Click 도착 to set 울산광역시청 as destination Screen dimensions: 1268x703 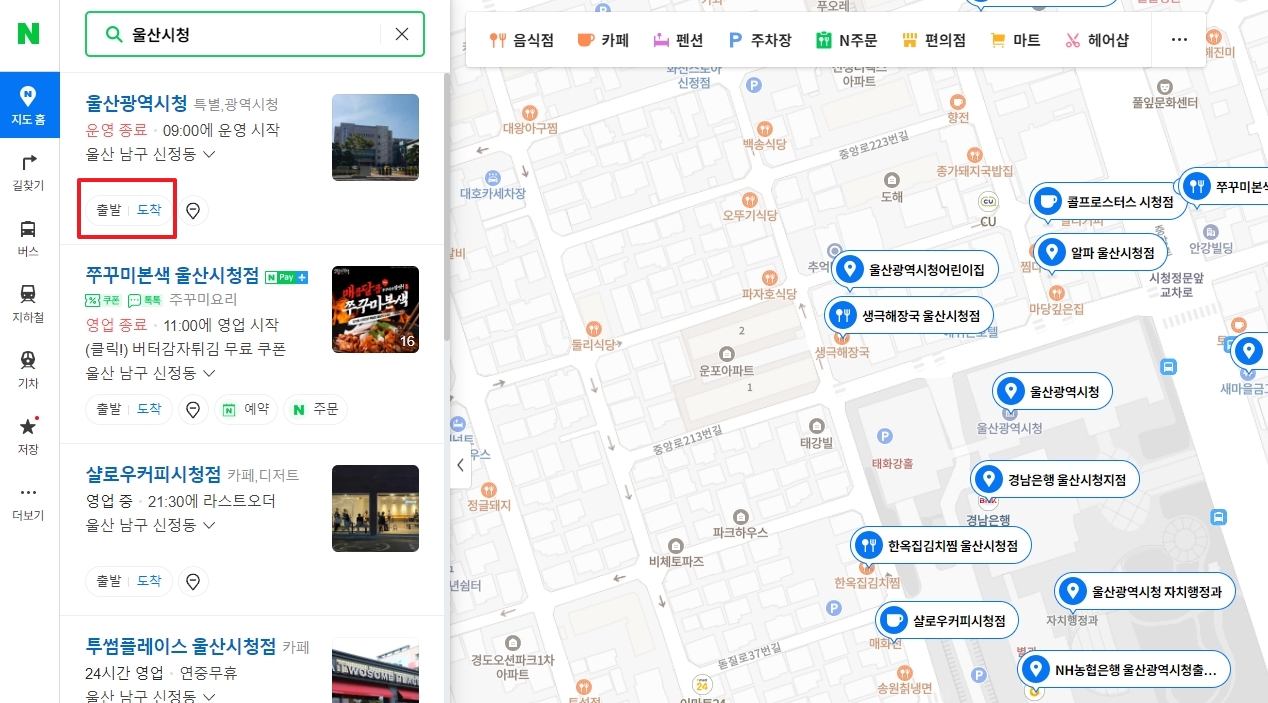click(x=149, y=210)
